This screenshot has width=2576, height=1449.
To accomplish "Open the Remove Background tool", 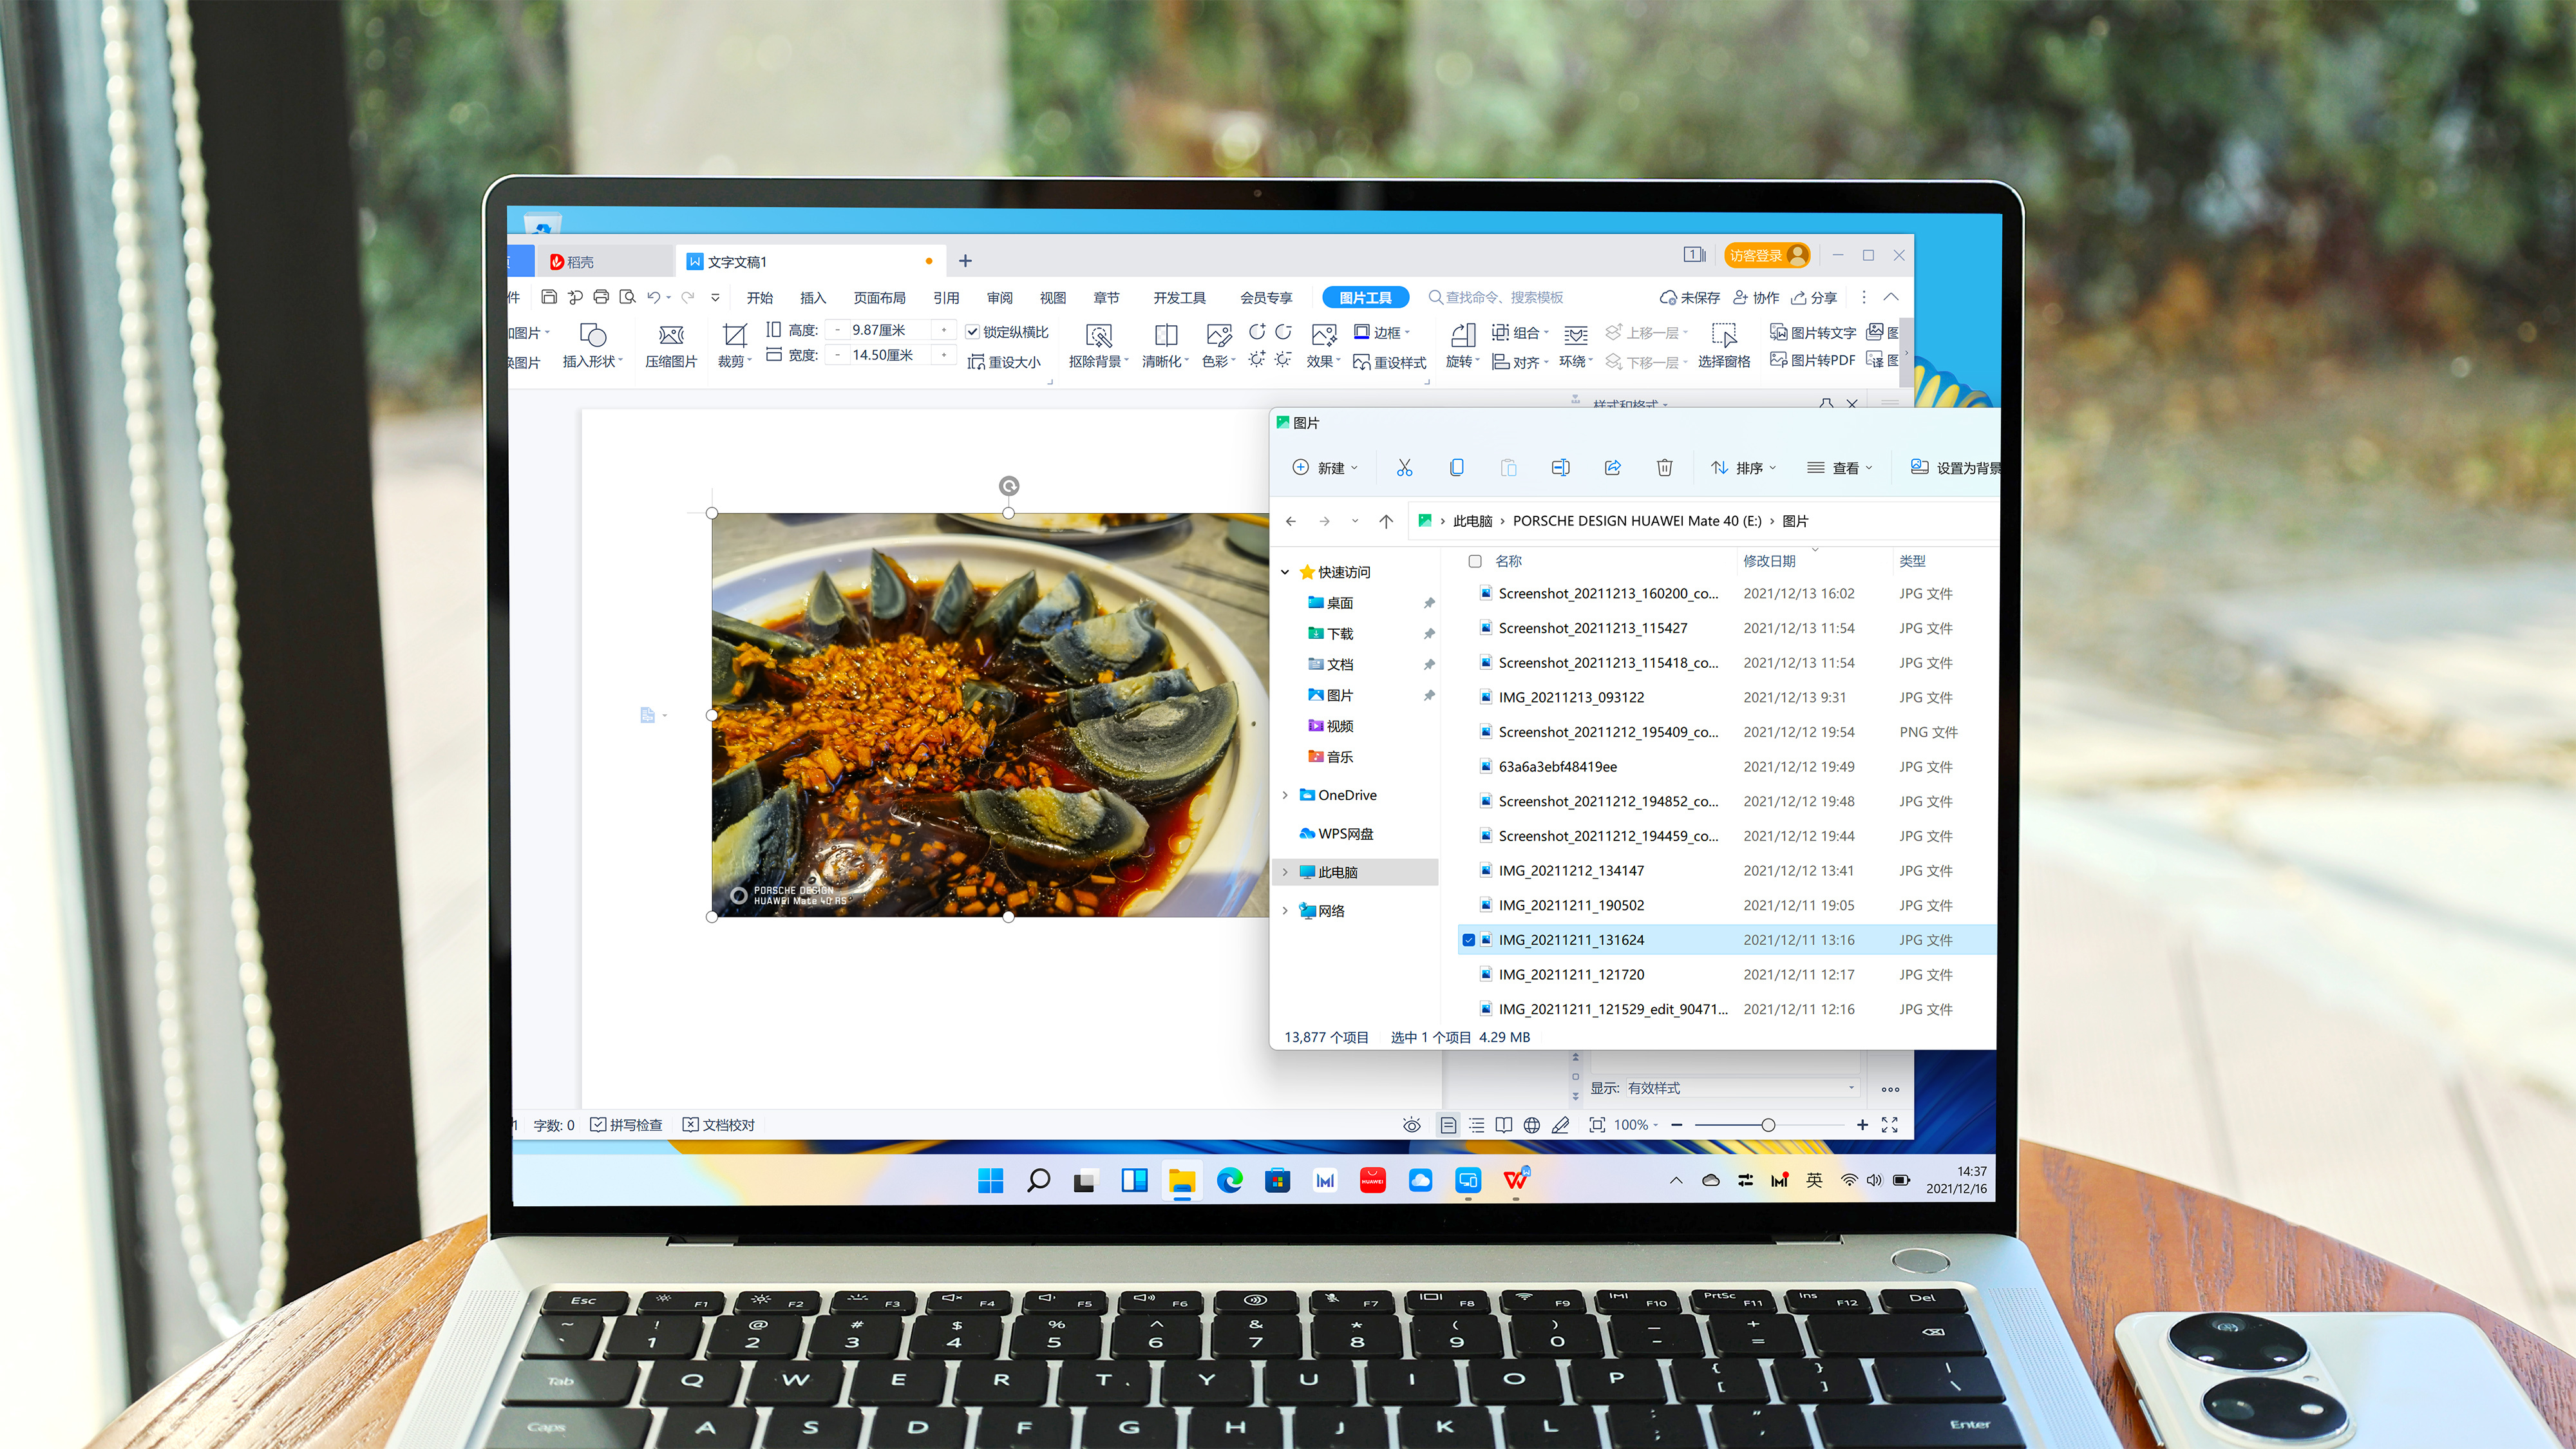I will (x=1098, y=336).
